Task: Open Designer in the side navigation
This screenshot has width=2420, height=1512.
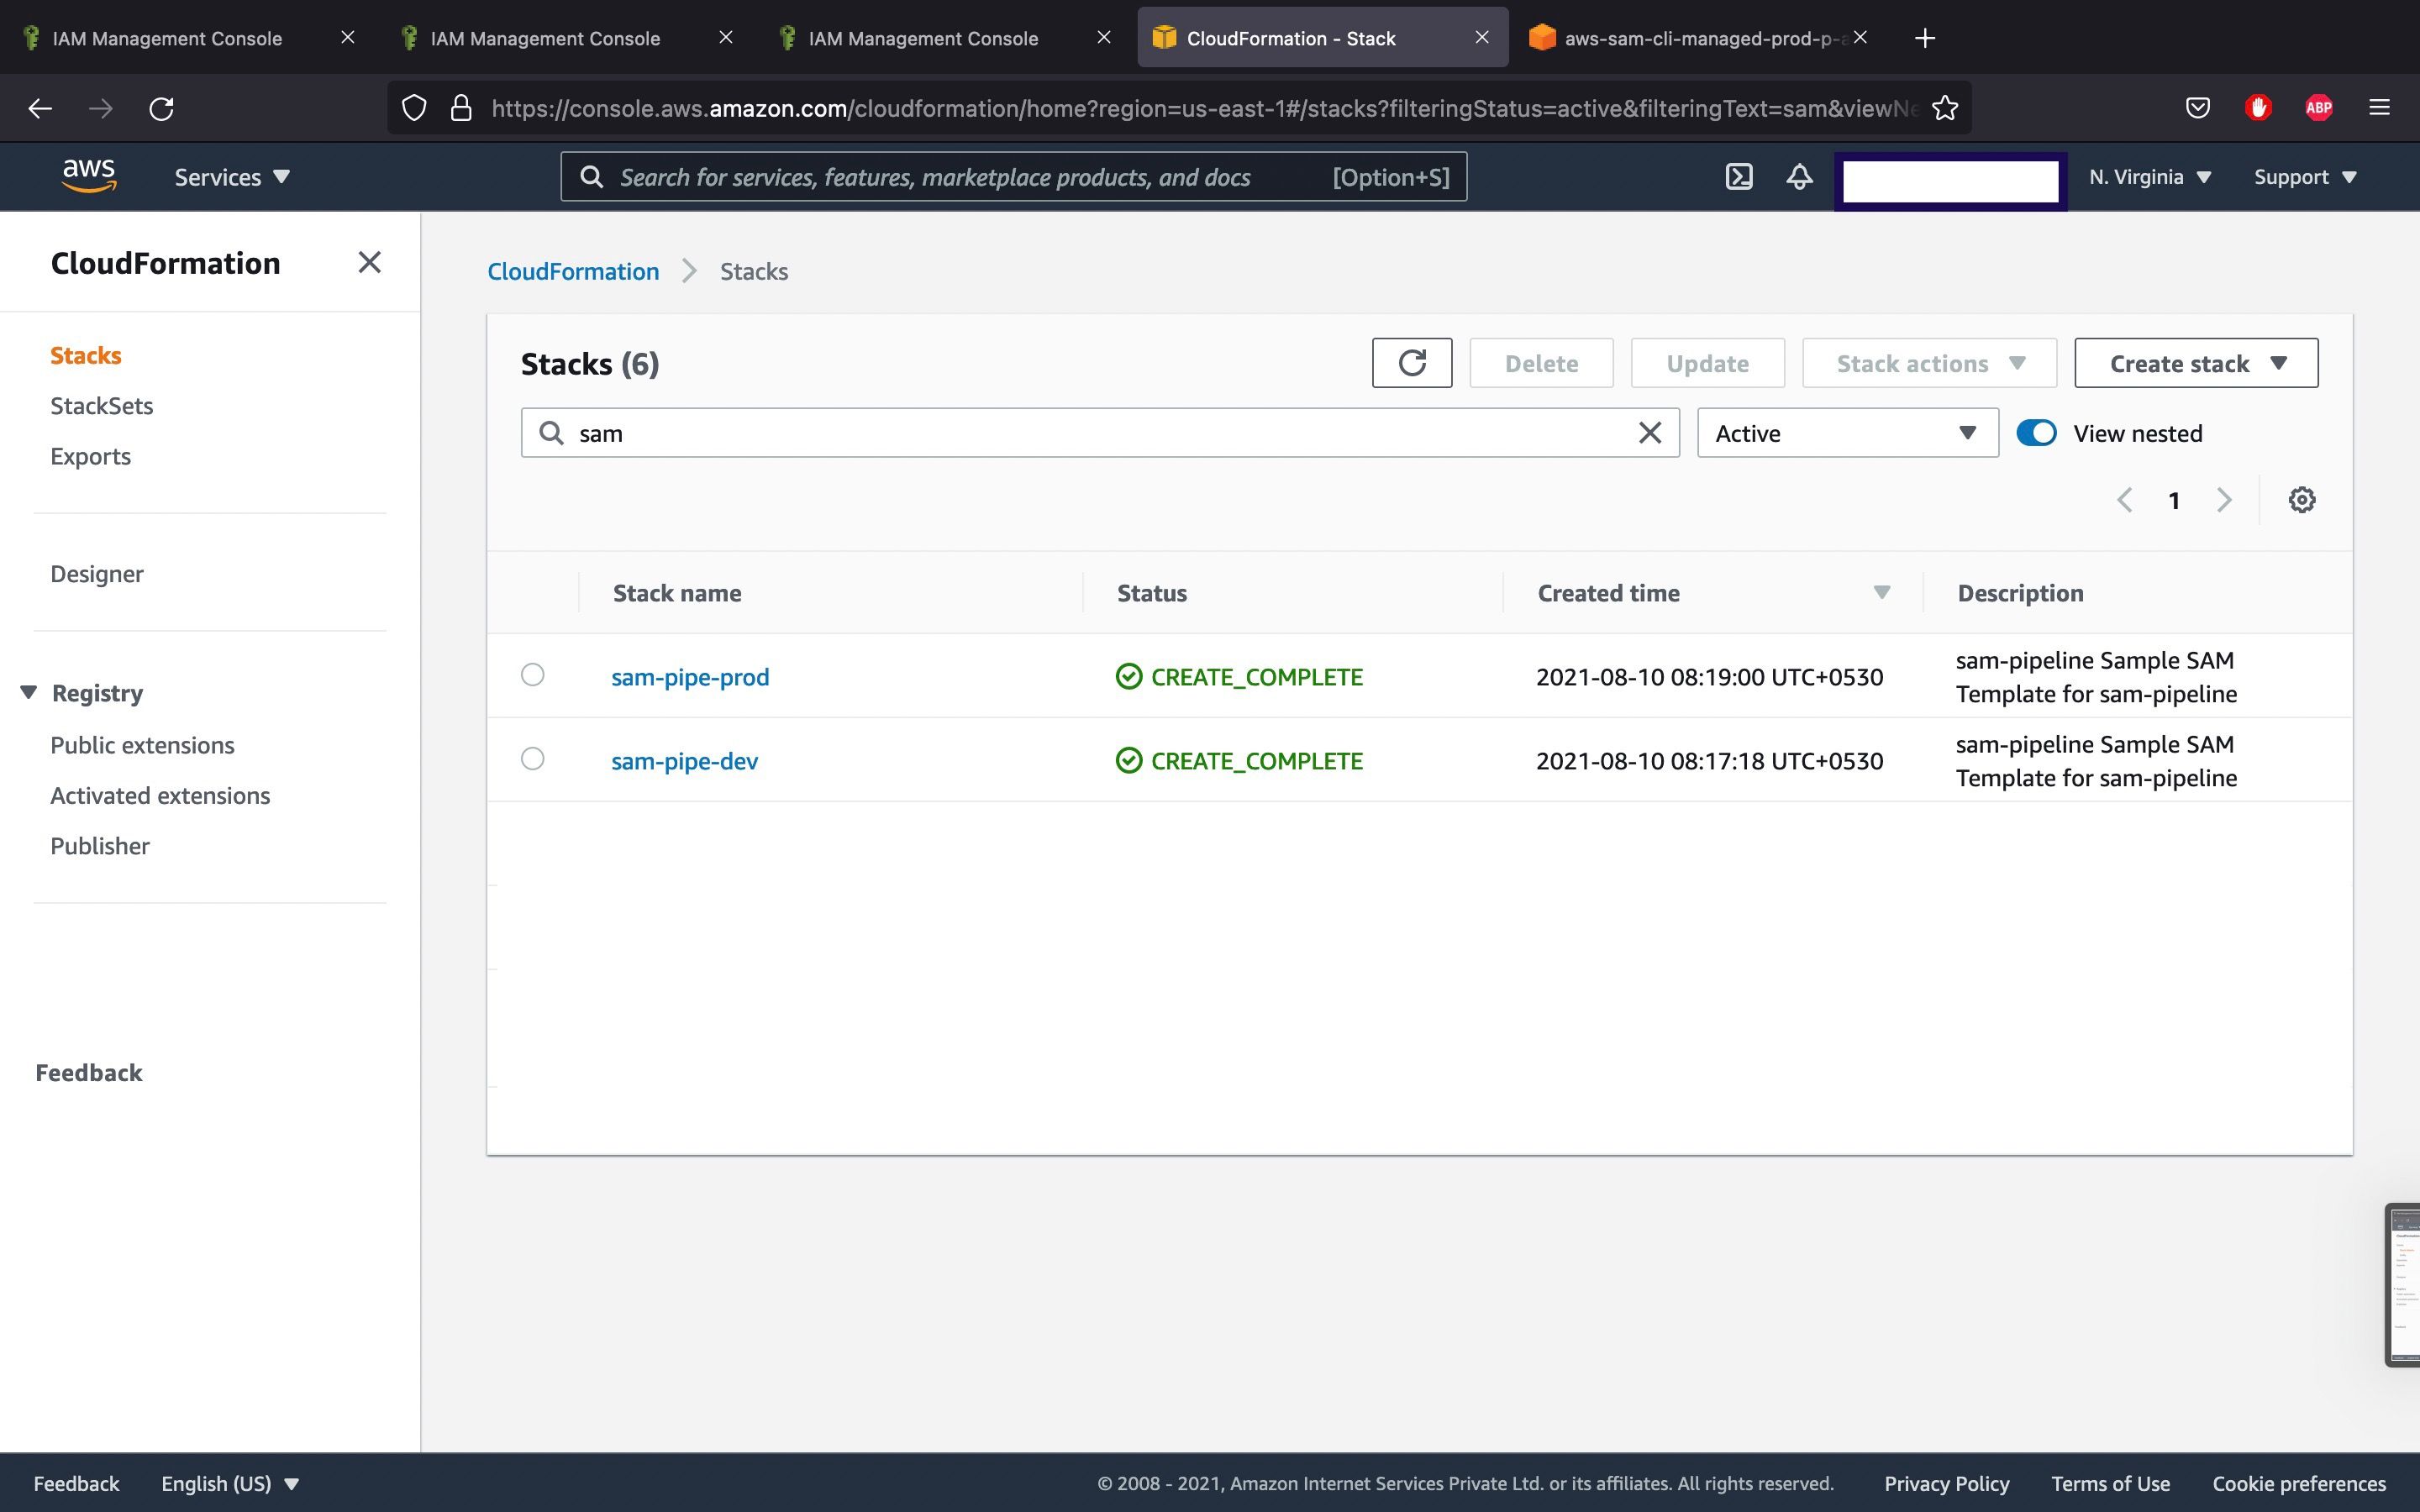Action: (x=97, y=574)
